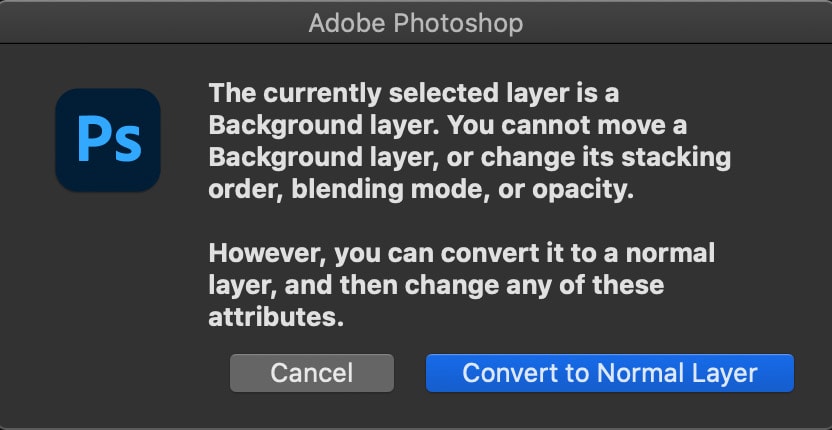Image resolution: width=832 pixels, height=430 pixels.
Task: Click the word "opacity." in the message
Action: click(583, 192)
